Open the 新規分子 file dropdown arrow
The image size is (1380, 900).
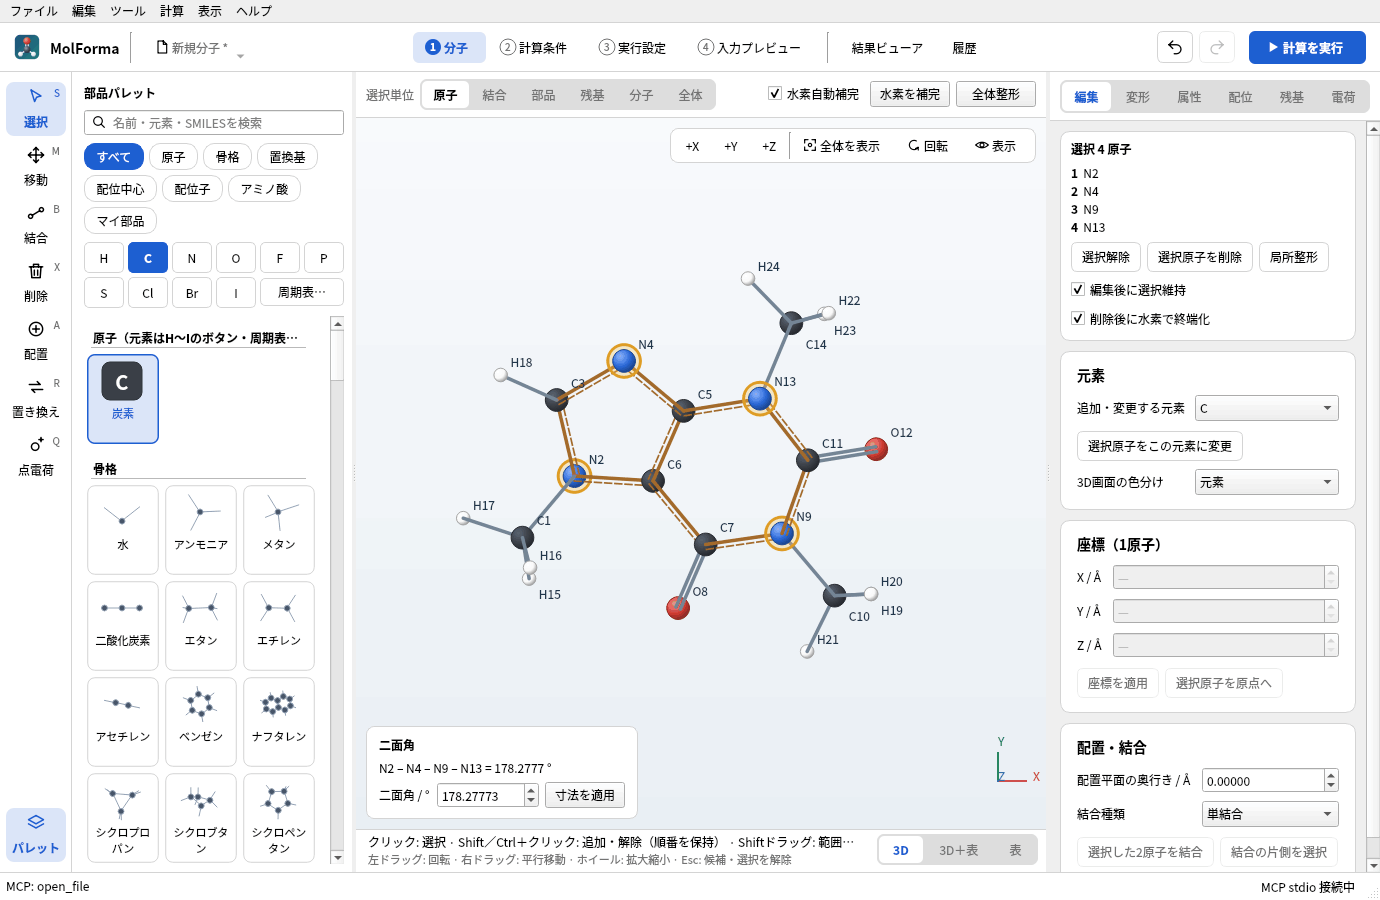click(x=240, y=56)
